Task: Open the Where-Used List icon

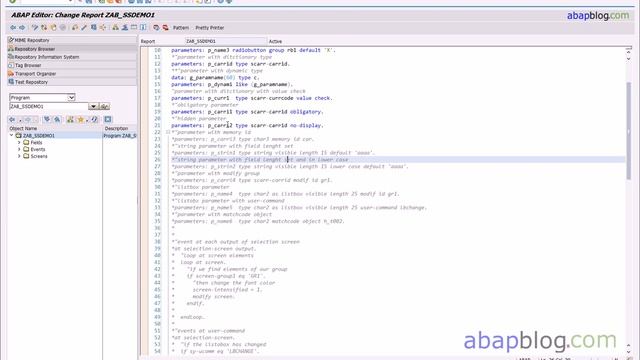Action: (x=103, y=27)
